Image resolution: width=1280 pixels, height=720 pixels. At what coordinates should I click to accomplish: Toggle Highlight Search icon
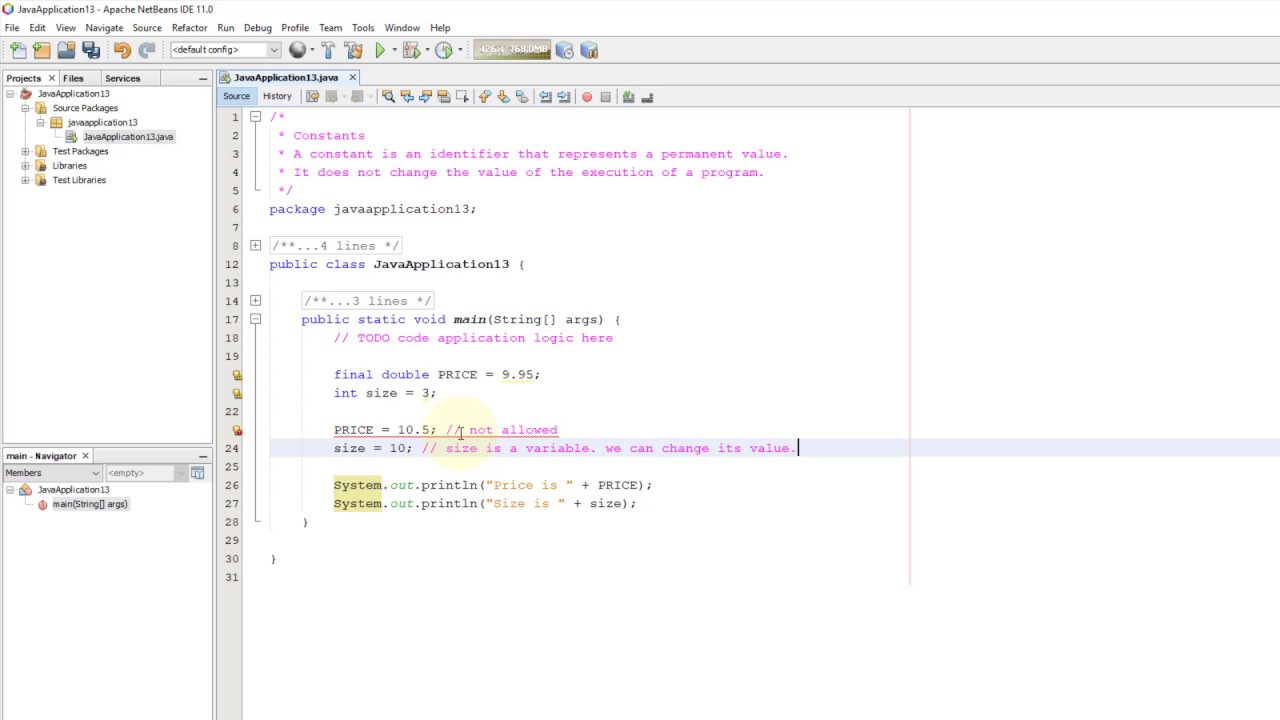point(443,97)
